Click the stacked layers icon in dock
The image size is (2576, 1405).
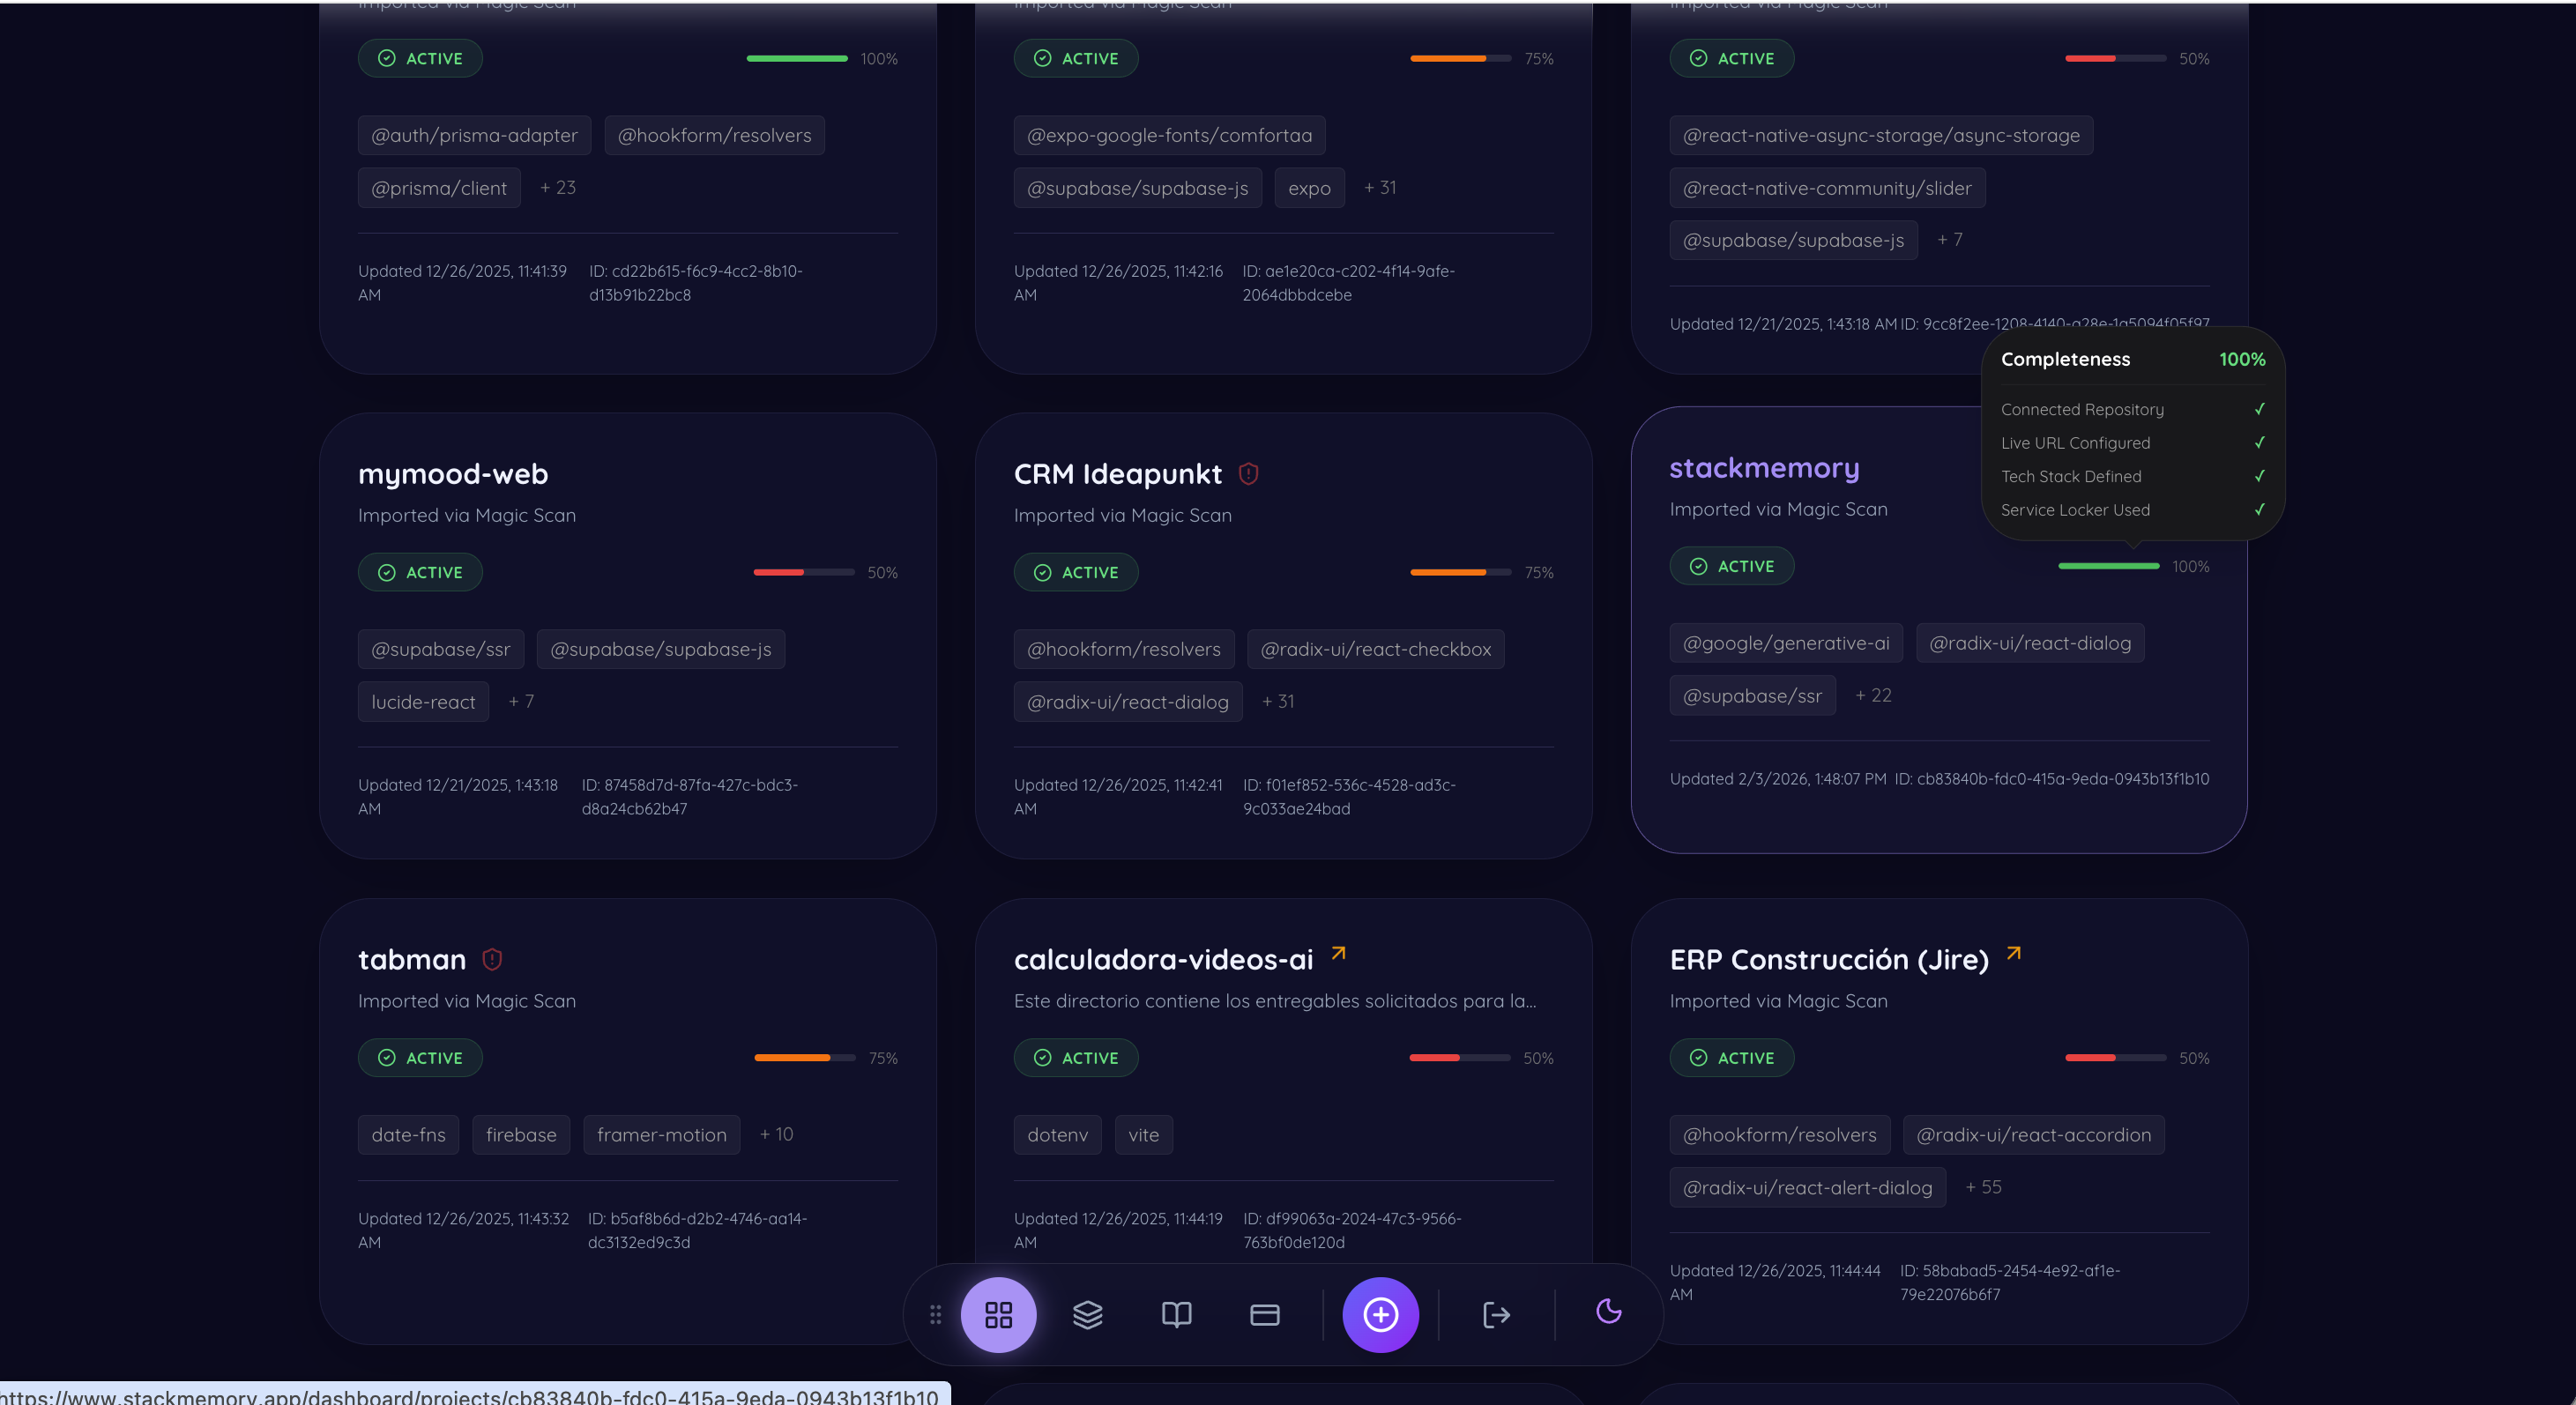tap(1087, 1314)
